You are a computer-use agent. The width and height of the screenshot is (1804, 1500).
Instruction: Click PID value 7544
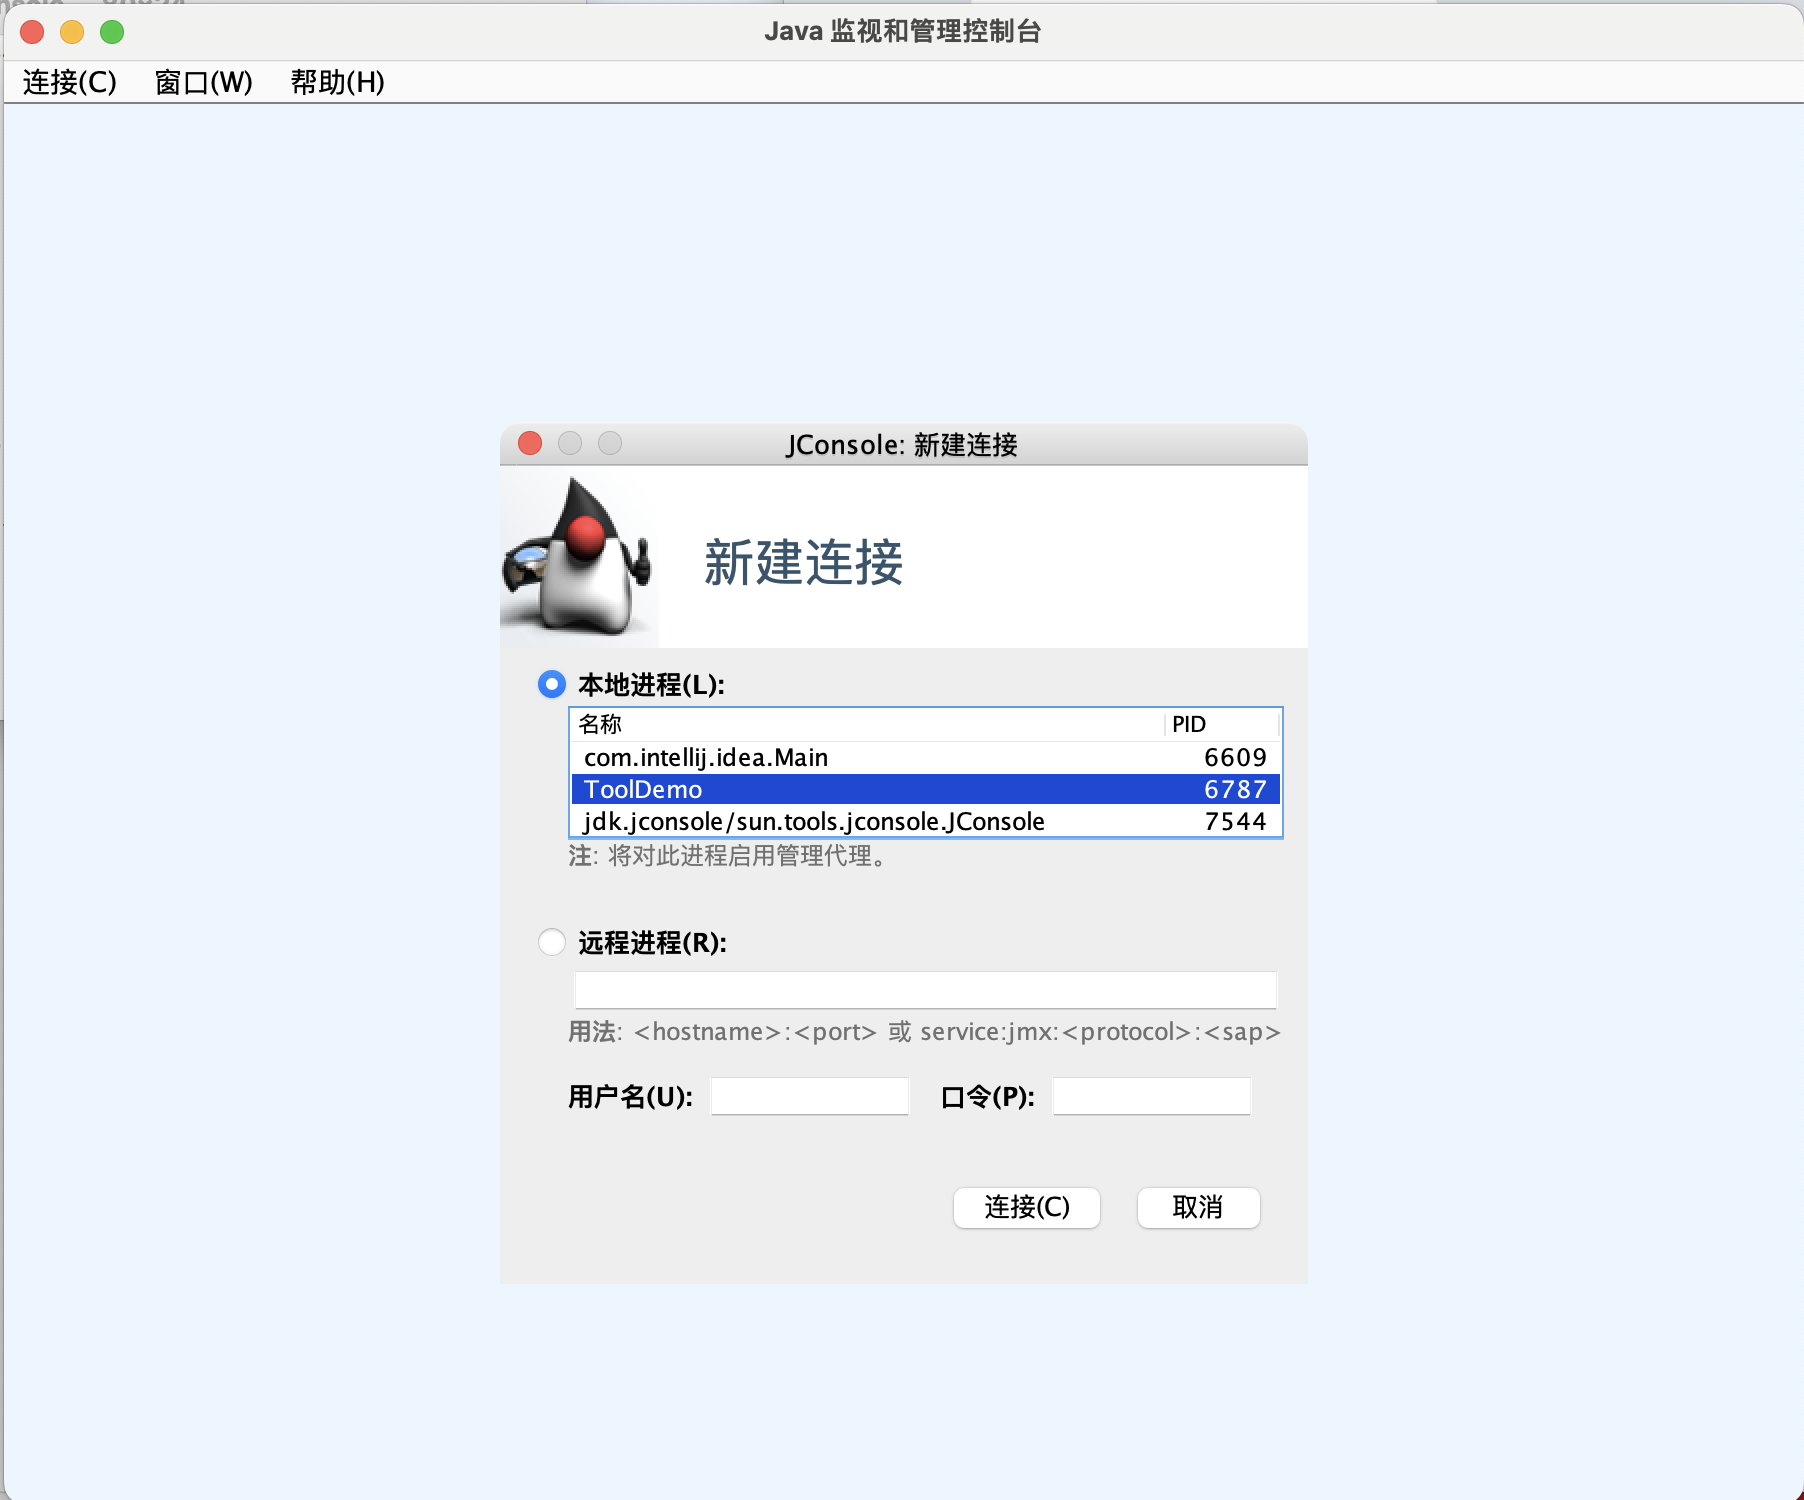1235,821
